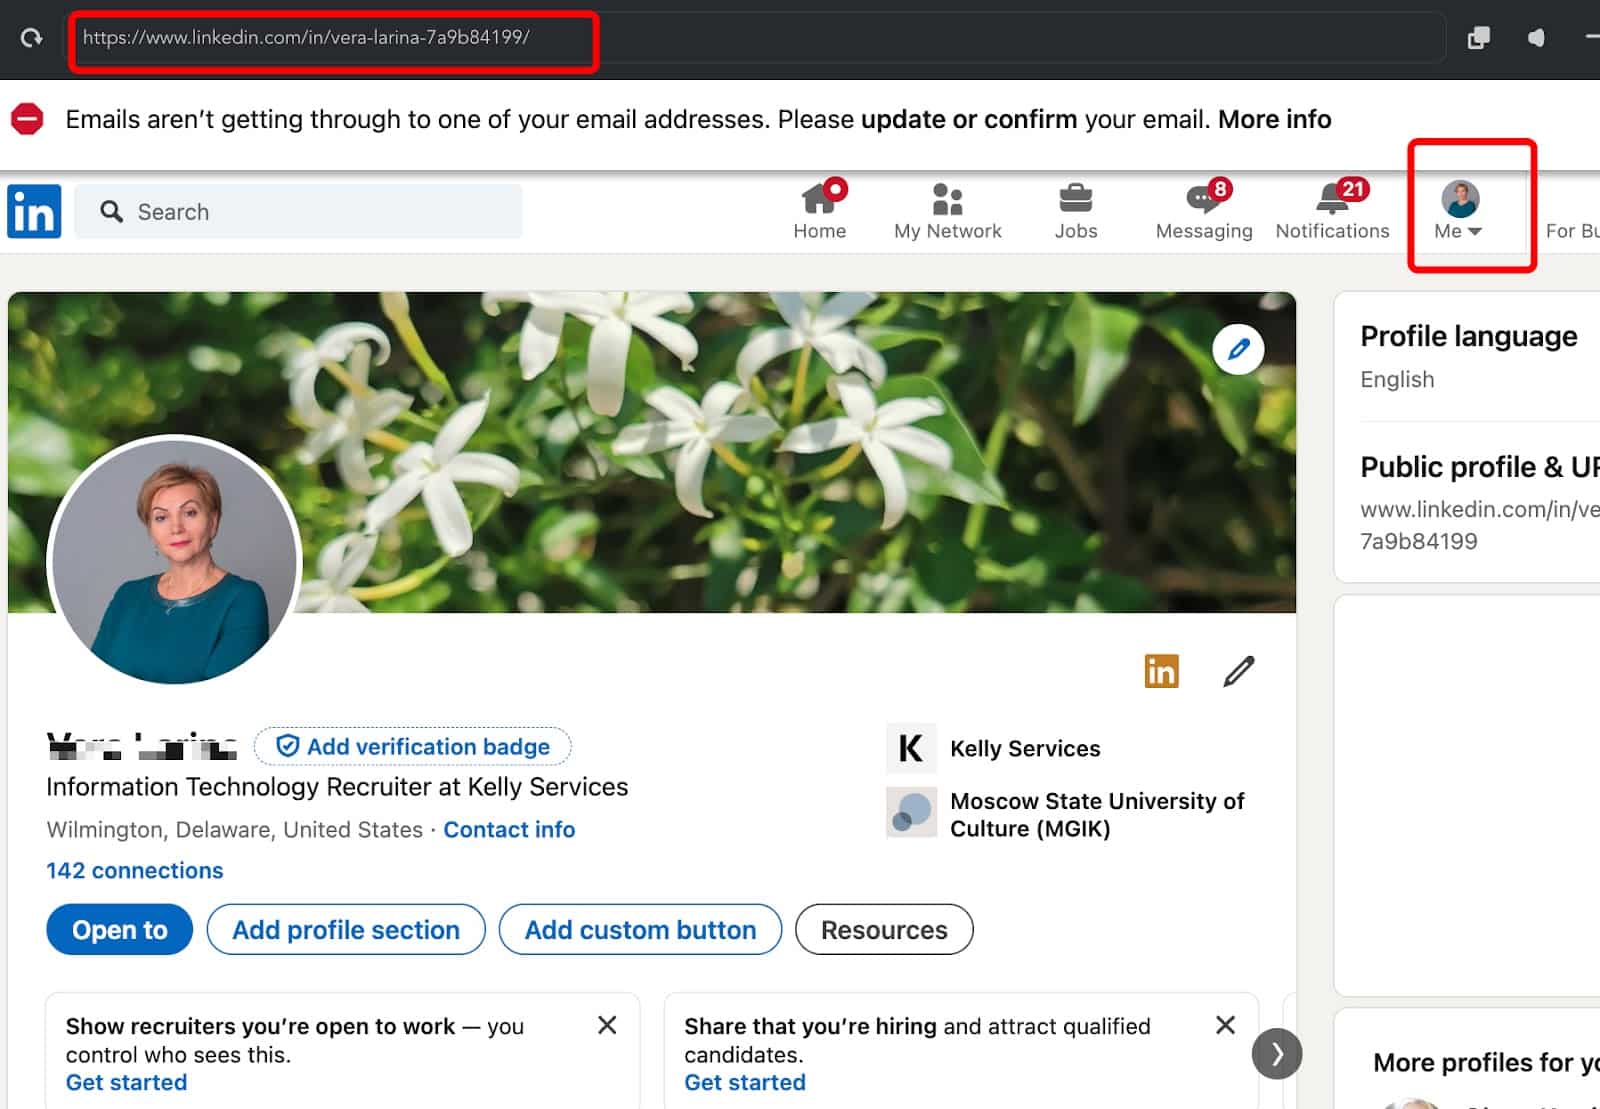The width and height of the screenshot is (1600, 1109).
Task: Click the profile edit pencil icon
Action: tap(1239, 671)
